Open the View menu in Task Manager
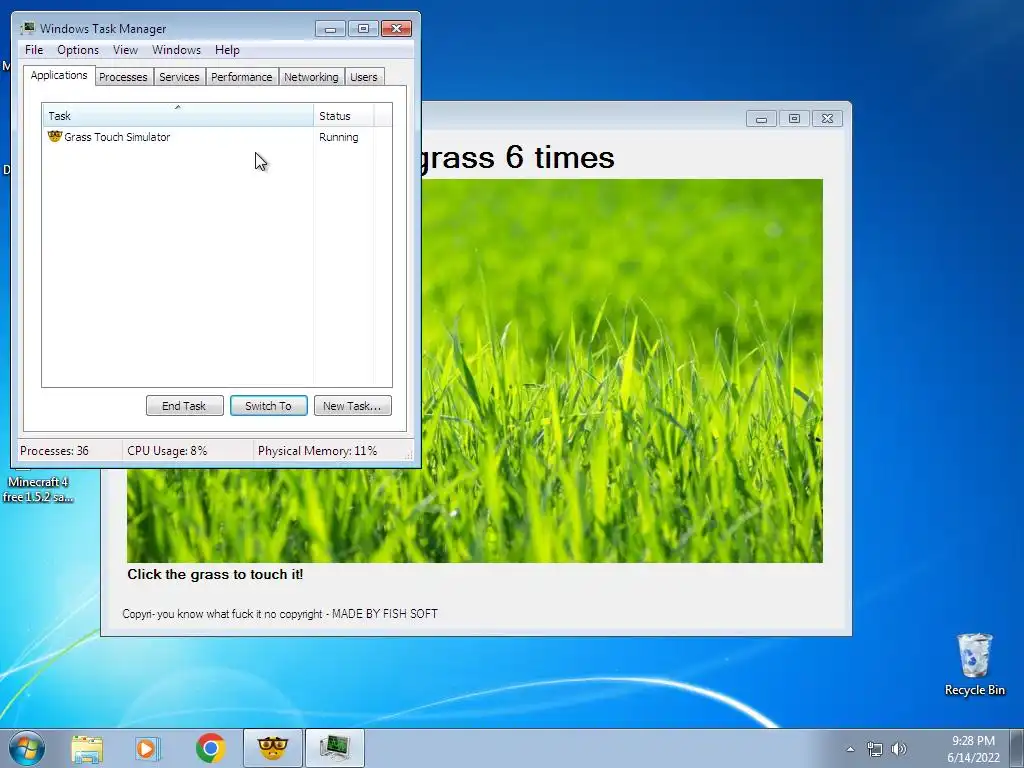1024x768 pixels. (x=125, y=50)
